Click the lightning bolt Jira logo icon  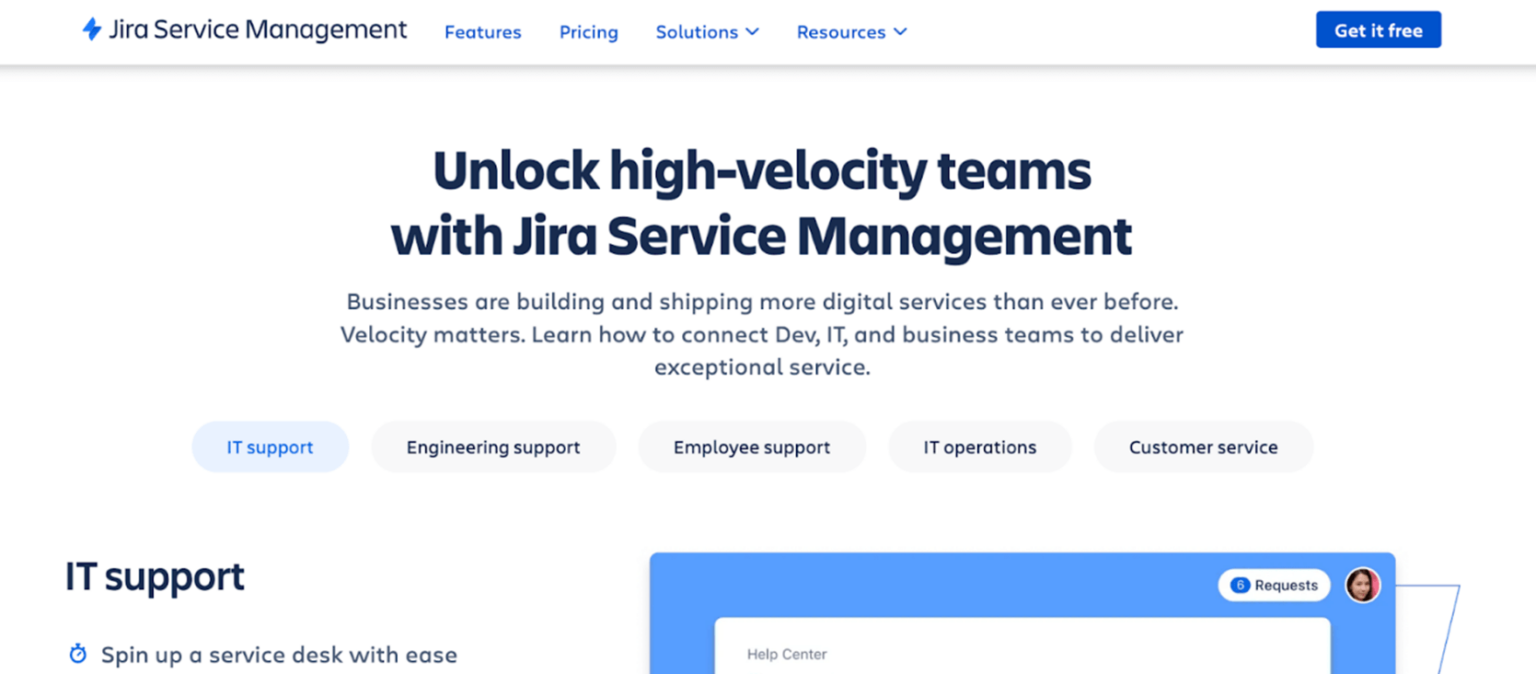91,30
